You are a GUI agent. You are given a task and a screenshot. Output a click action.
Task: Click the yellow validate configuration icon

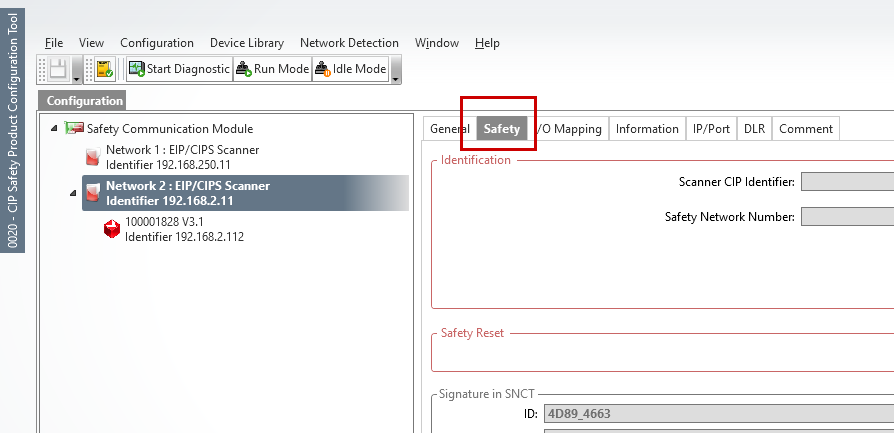coord(104,69)
